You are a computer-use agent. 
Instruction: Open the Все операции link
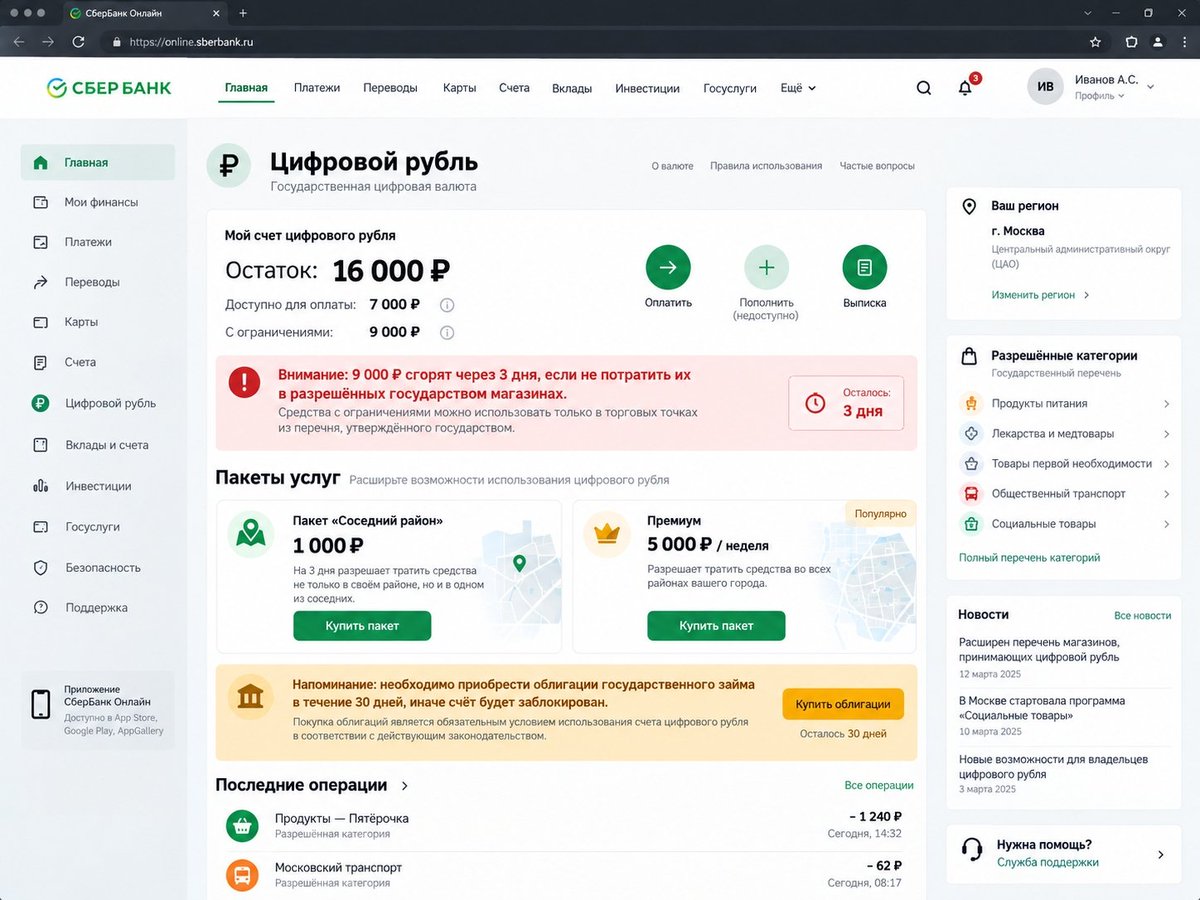coord(879,786)
